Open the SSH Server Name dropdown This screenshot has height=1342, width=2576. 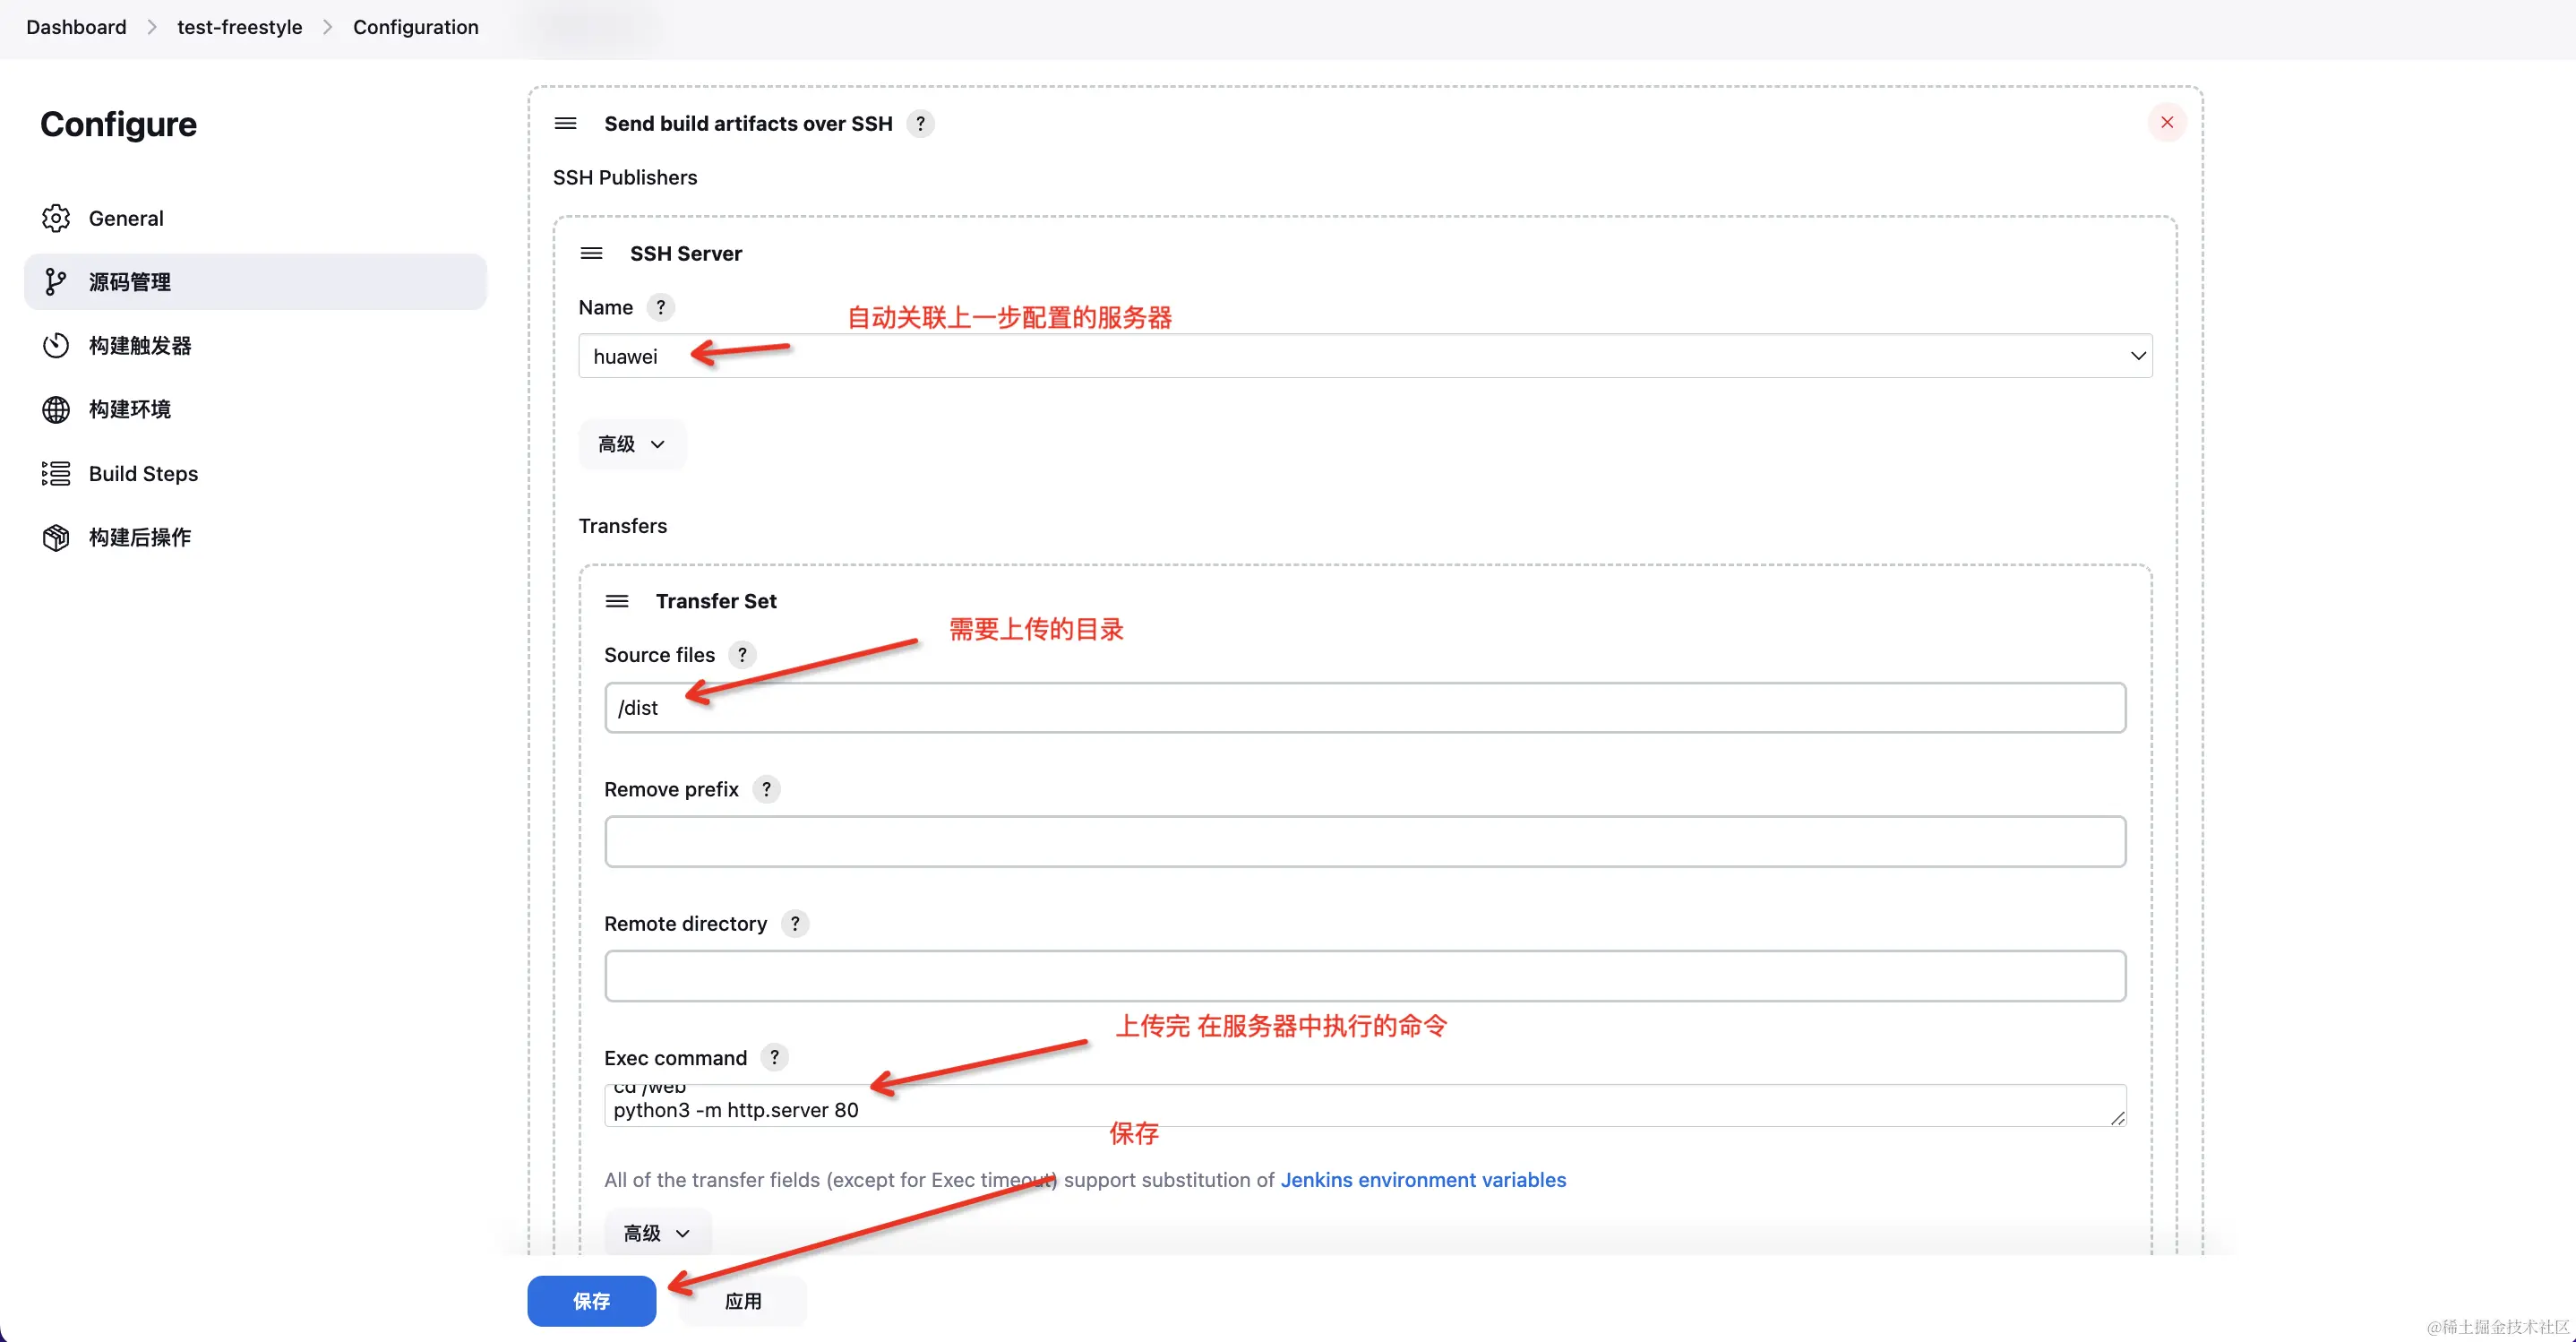coord(1365,356)
